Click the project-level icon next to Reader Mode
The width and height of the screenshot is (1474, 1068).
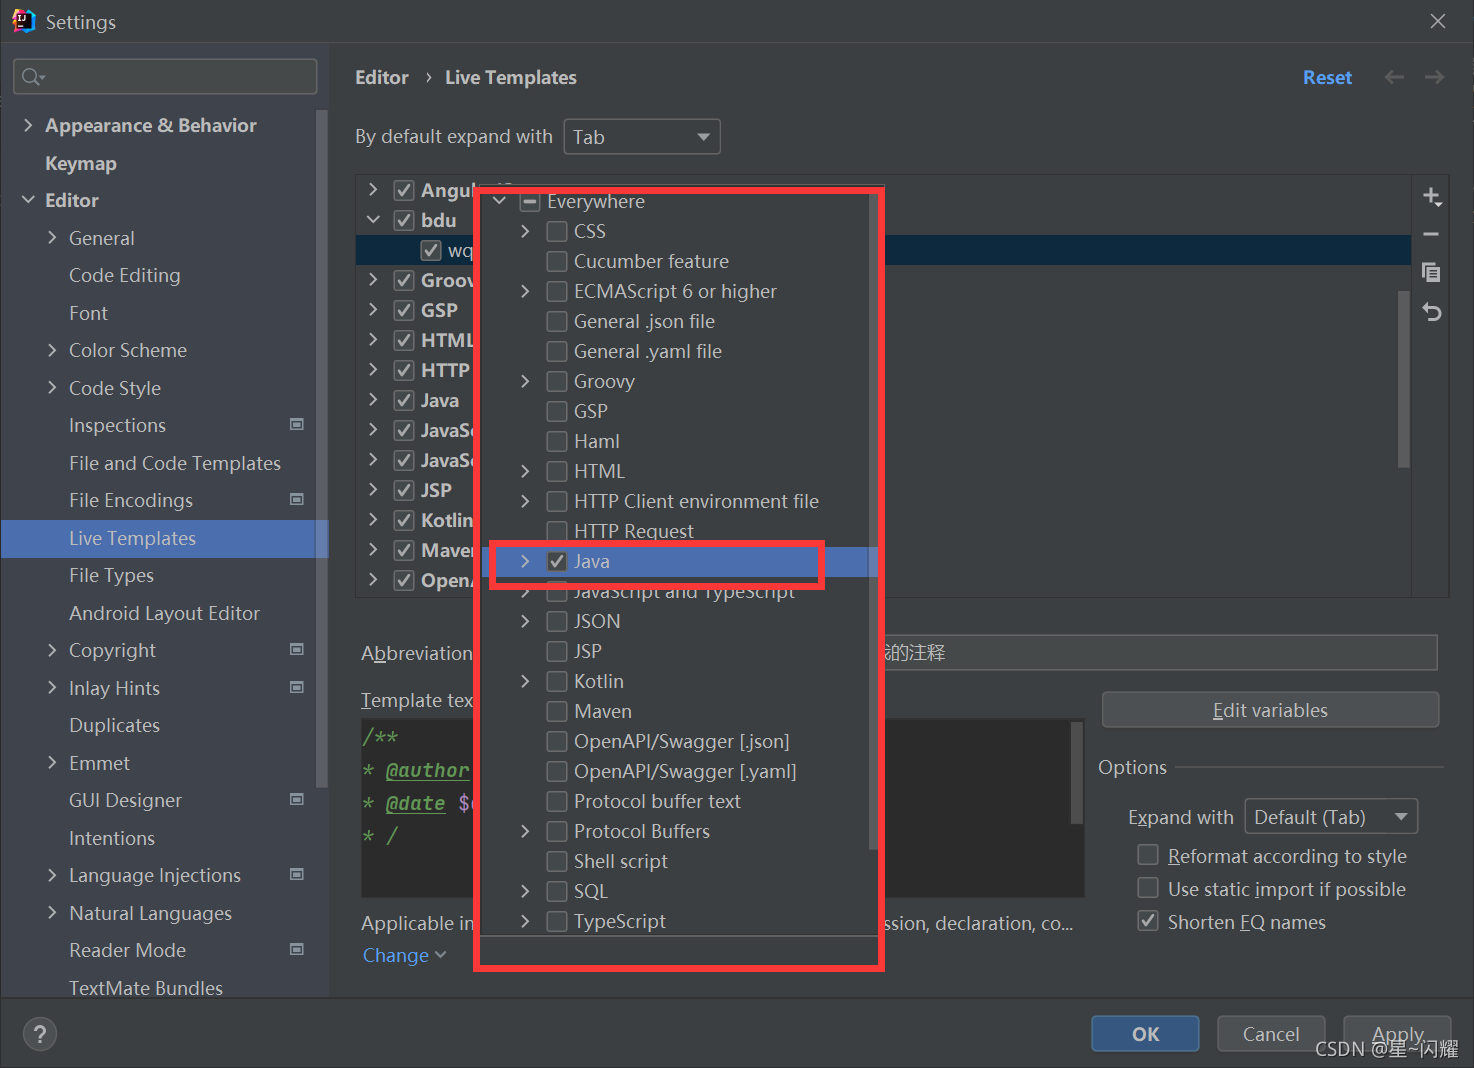tap(297, 949)
